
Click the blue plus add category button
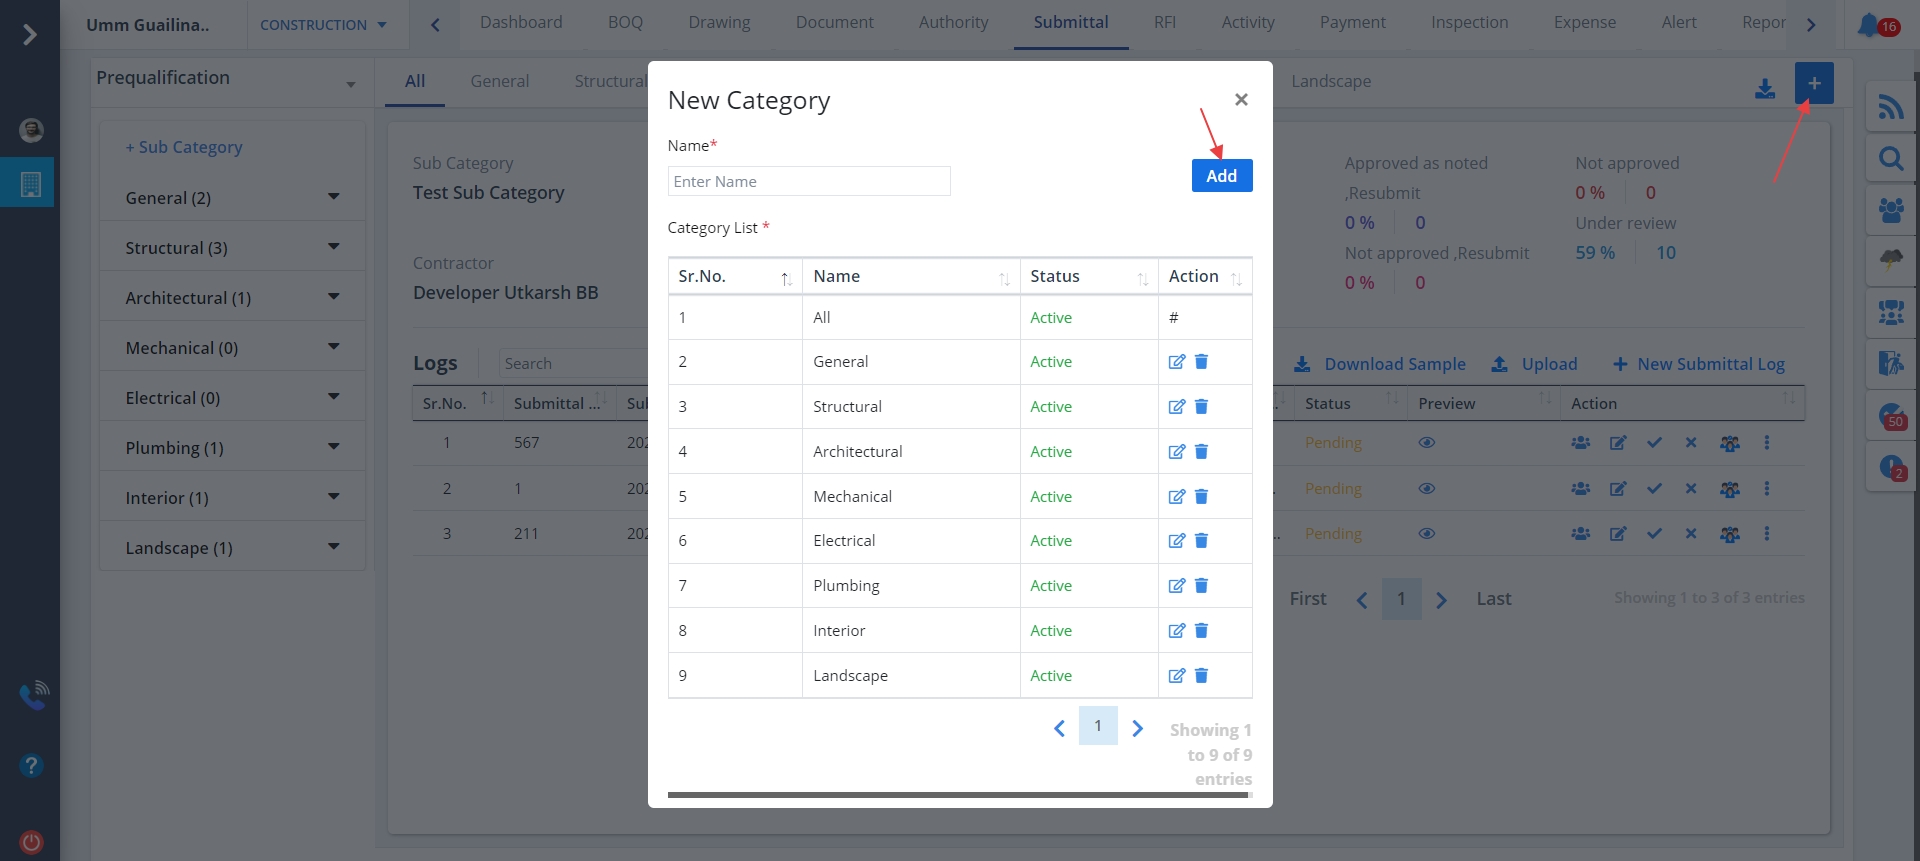click(1813, 84)
